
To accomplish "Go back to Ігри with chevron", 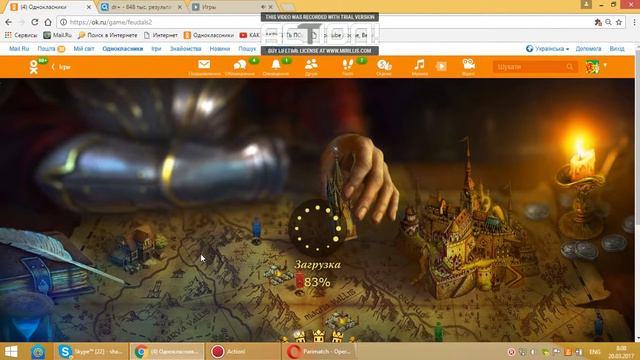I will (61, 67).
